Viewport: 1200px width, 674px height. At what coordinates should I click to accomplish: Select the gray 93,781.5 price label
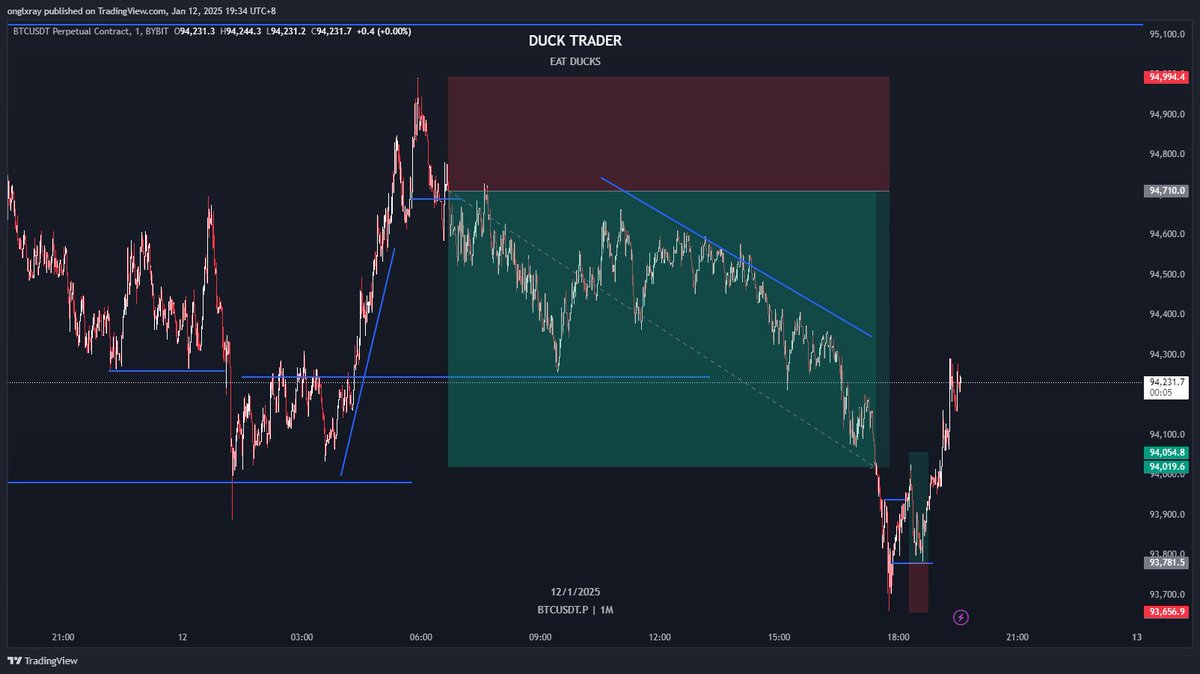point(1167,562)
